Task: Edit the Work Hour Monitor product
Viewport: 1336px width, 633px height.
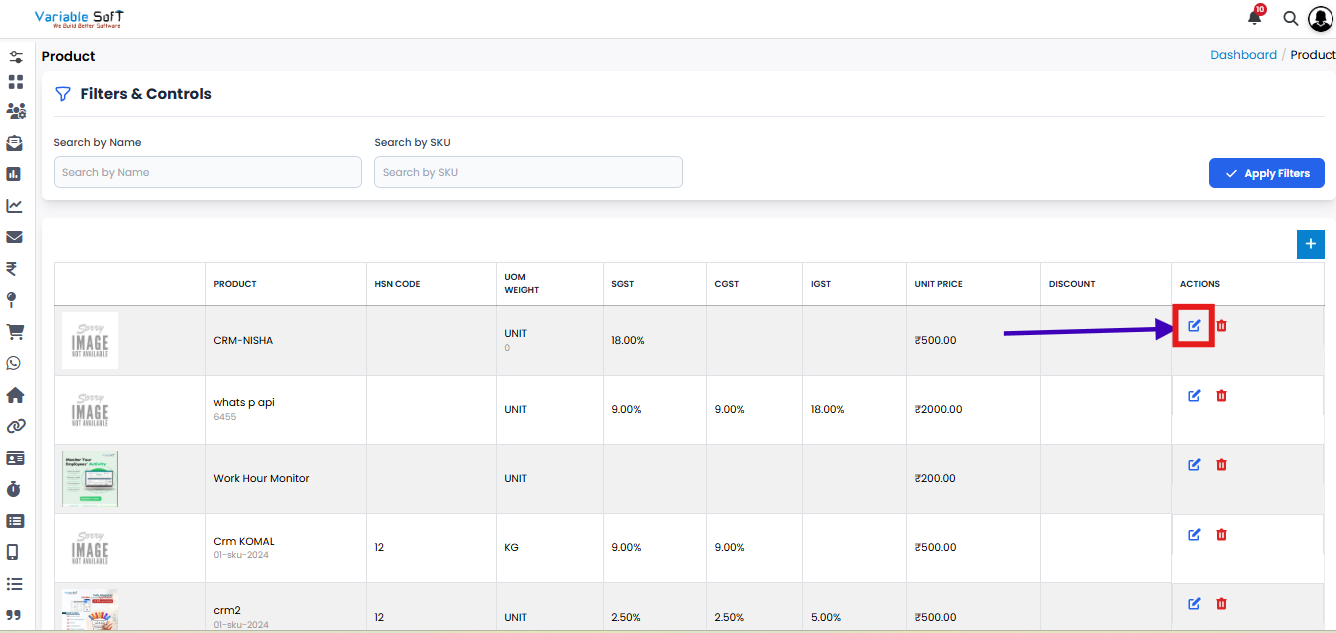Action: [x=1194, y=465]
